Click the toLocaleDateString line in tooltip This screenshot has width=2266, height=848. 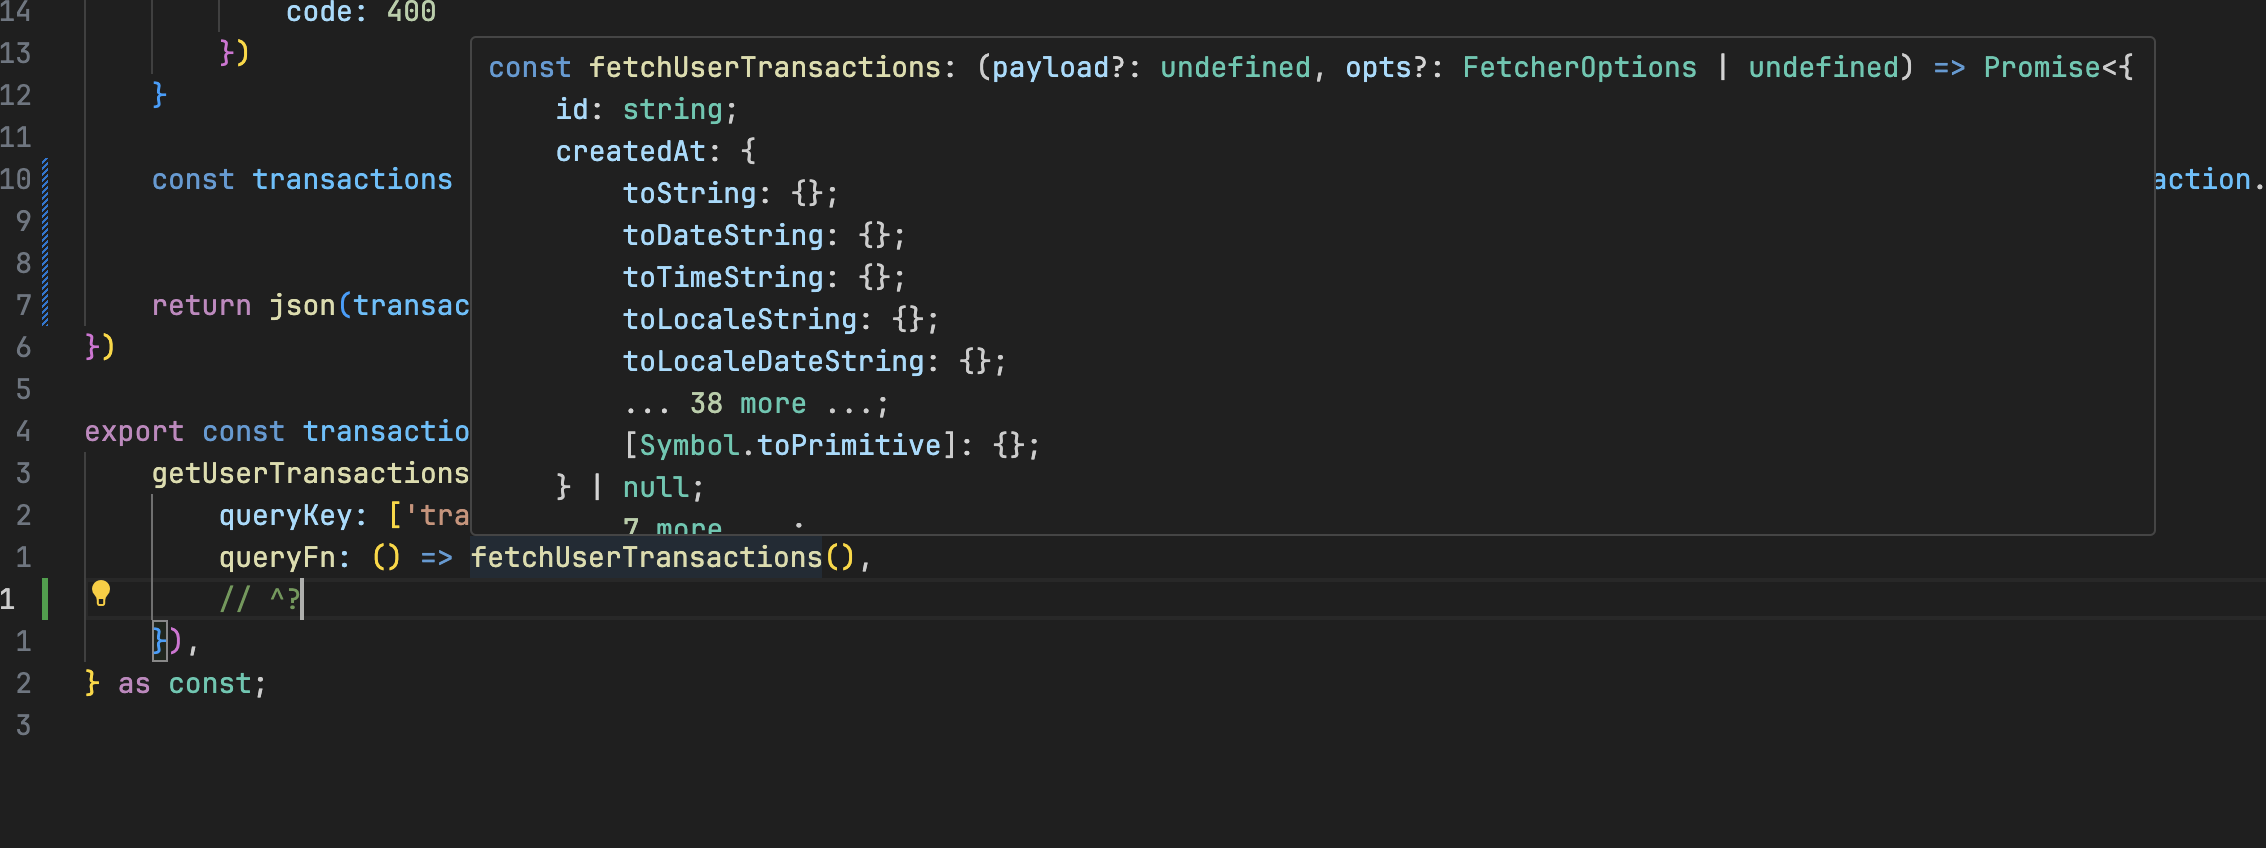[x=814, y=362]
